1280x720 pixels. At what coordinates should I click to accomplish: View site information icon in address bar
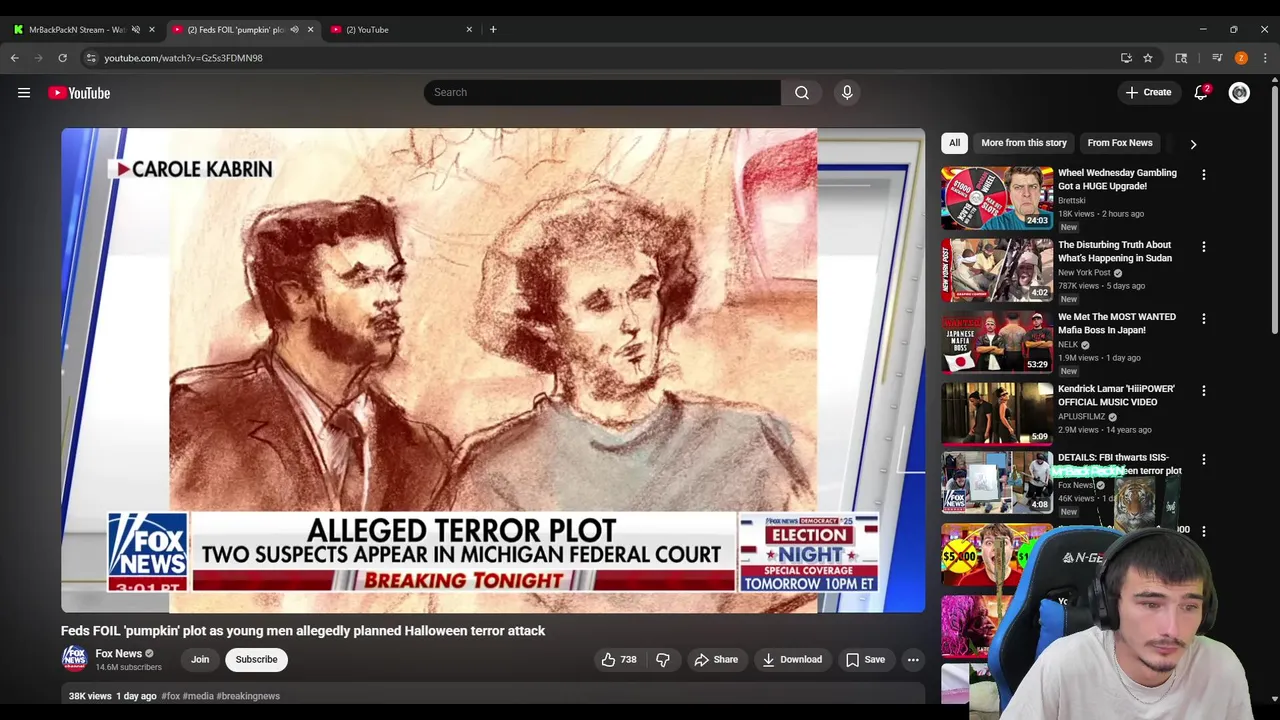click(x=91, y=58)
